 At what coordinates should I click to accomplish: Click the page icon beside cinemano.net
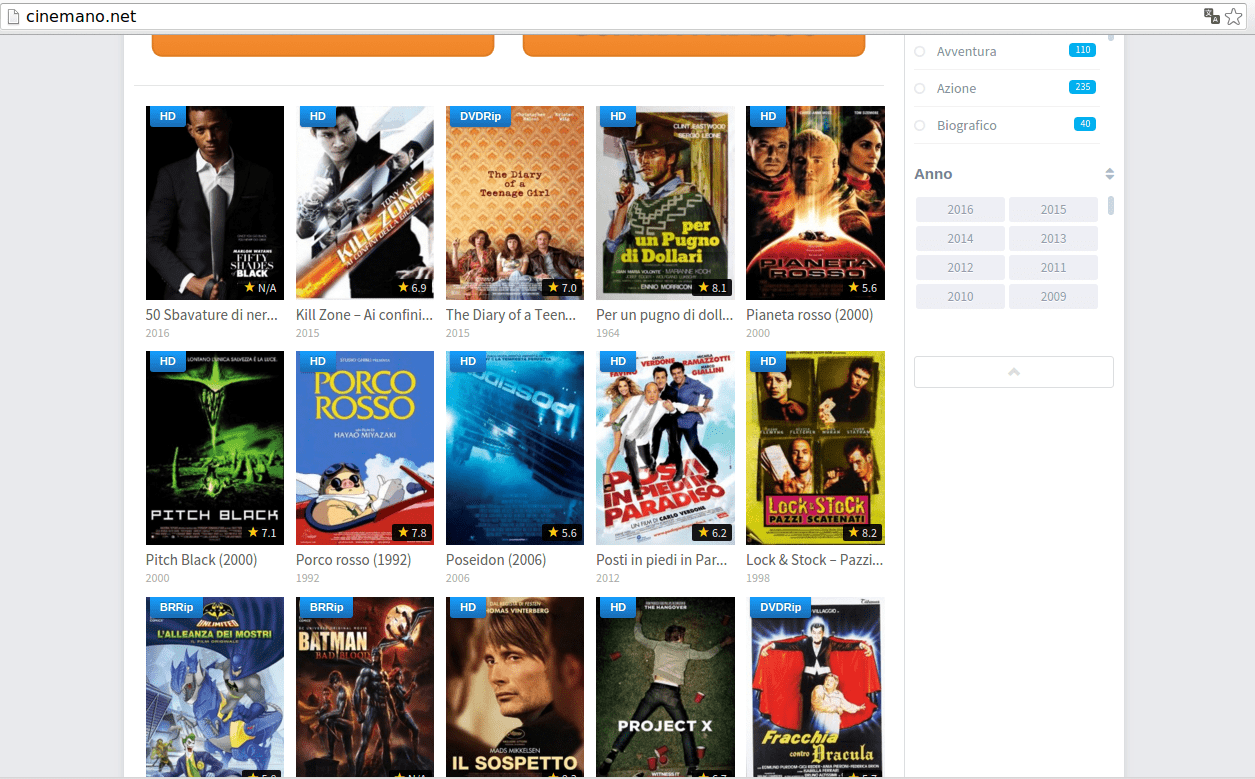(14, 17)
